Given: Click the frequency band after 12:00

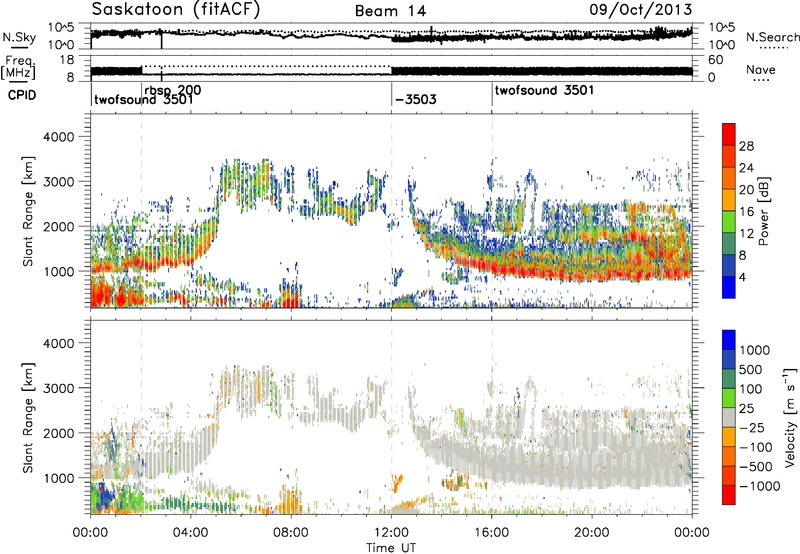Looking at the screenshot, I should (542, 71).
